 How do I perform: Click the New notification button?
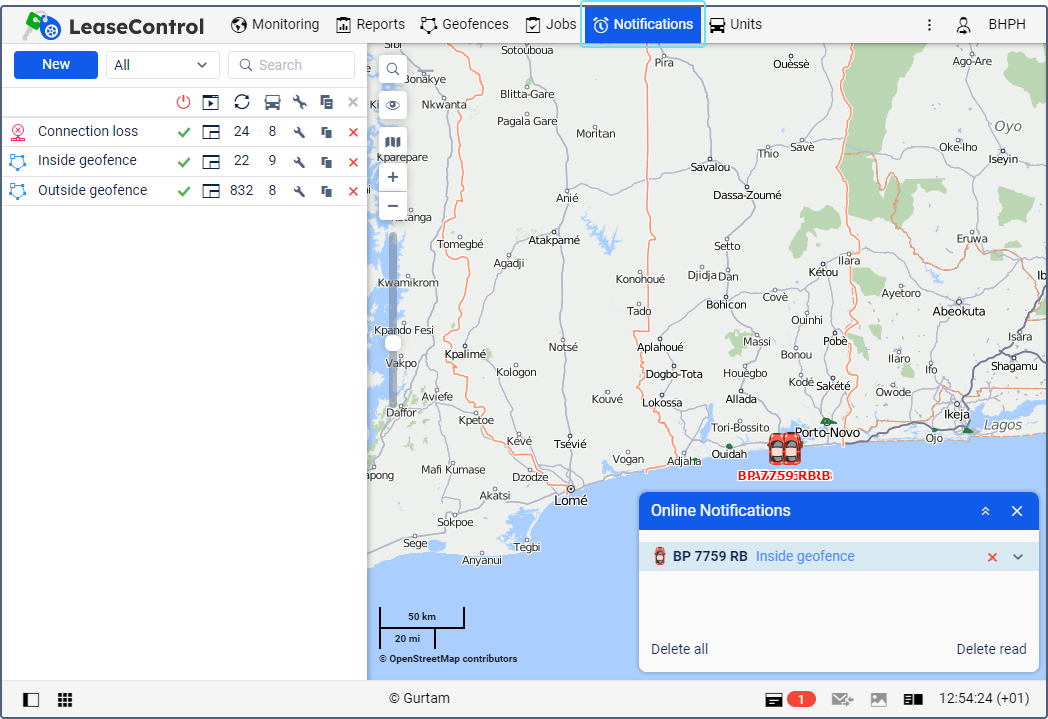pos(56,65)
